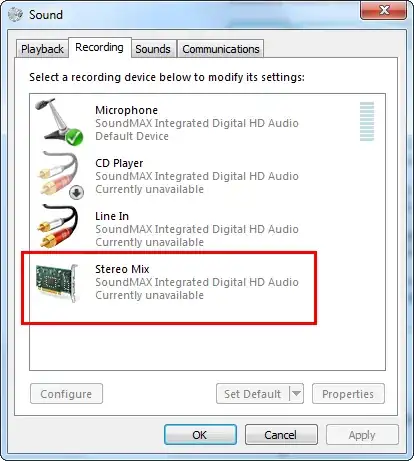Select the "Line In" device name
This screenshot has width=414, height=461.
point(112,216)
